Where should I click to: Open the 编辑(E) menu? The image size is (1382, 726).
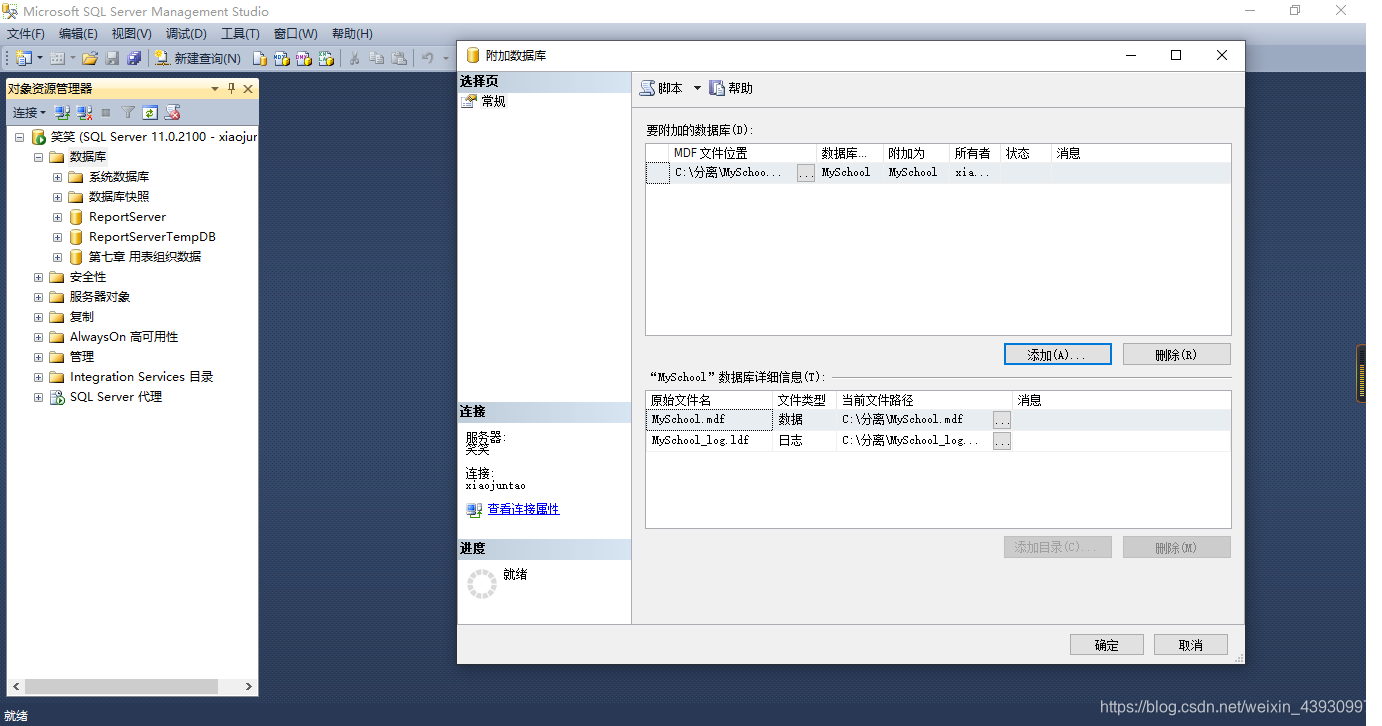[78, 34]
